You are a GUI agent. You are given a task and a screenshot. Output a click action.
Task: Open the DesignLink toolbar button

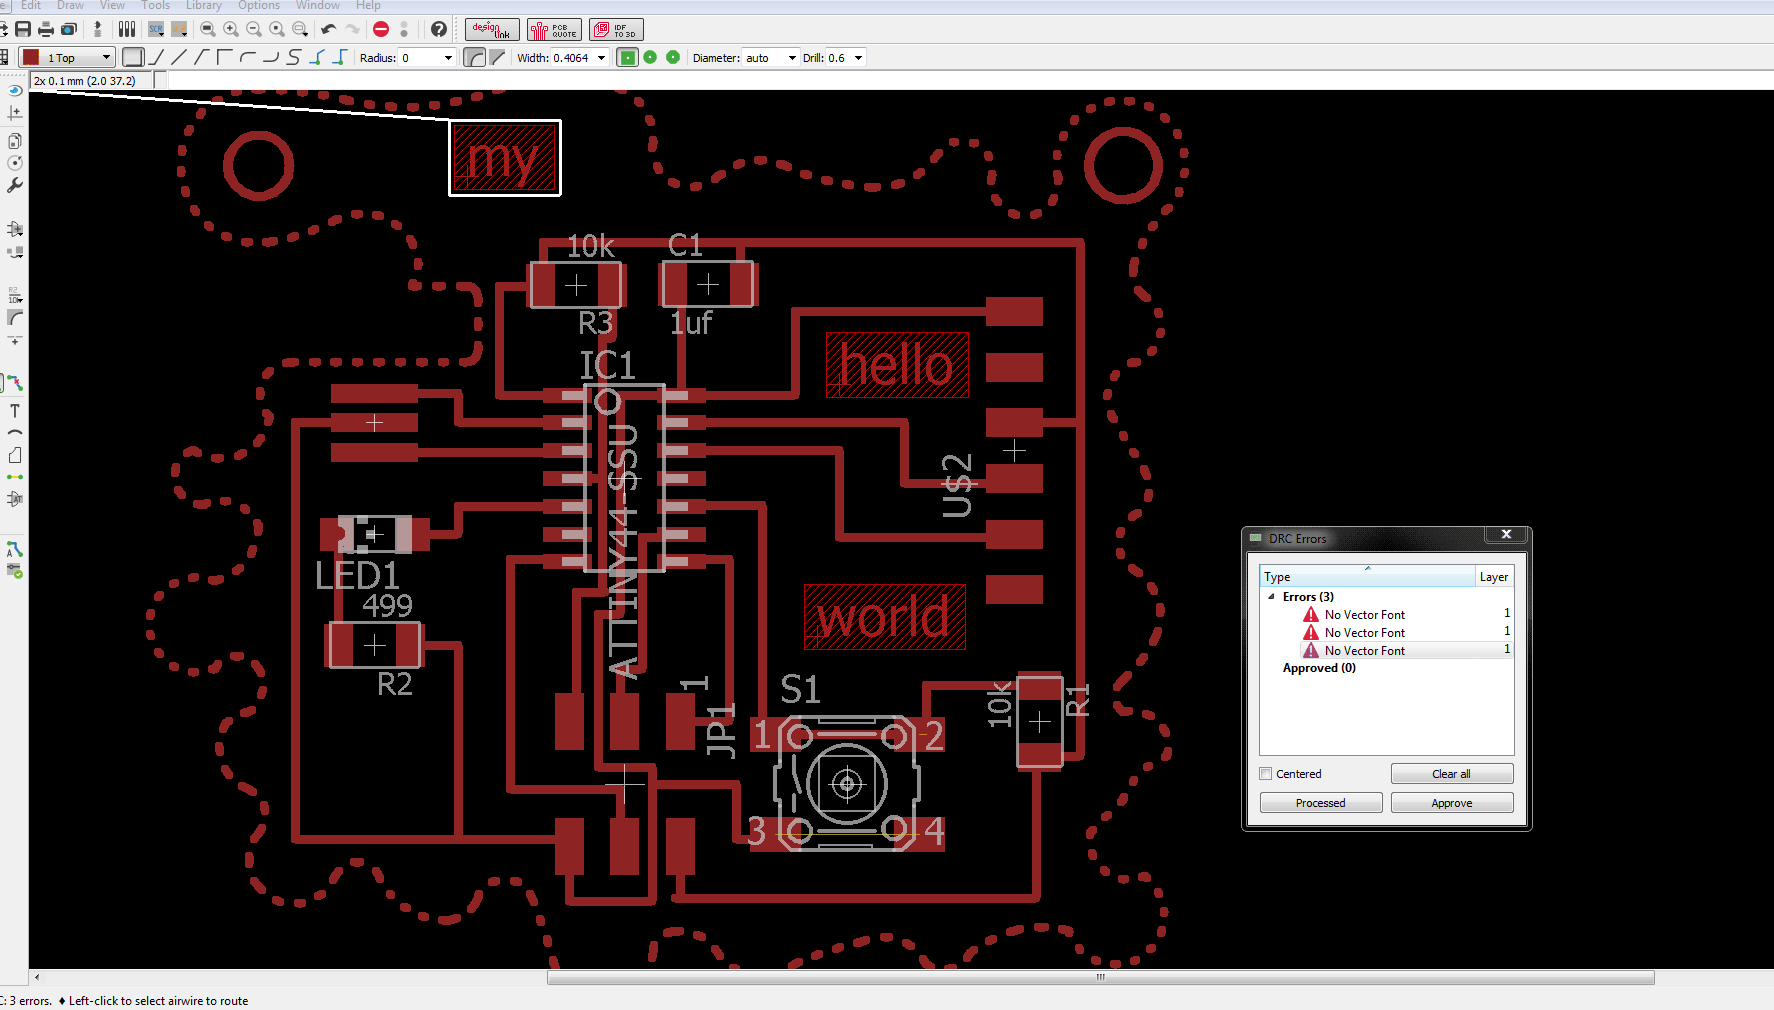[x=492, y=30]
